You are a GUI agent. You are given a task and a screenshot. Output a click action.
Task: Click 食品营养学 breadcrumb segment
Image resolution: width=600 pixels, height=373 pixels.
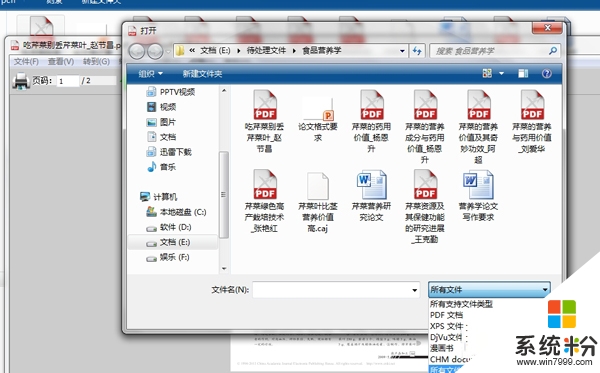click(322, 50)
